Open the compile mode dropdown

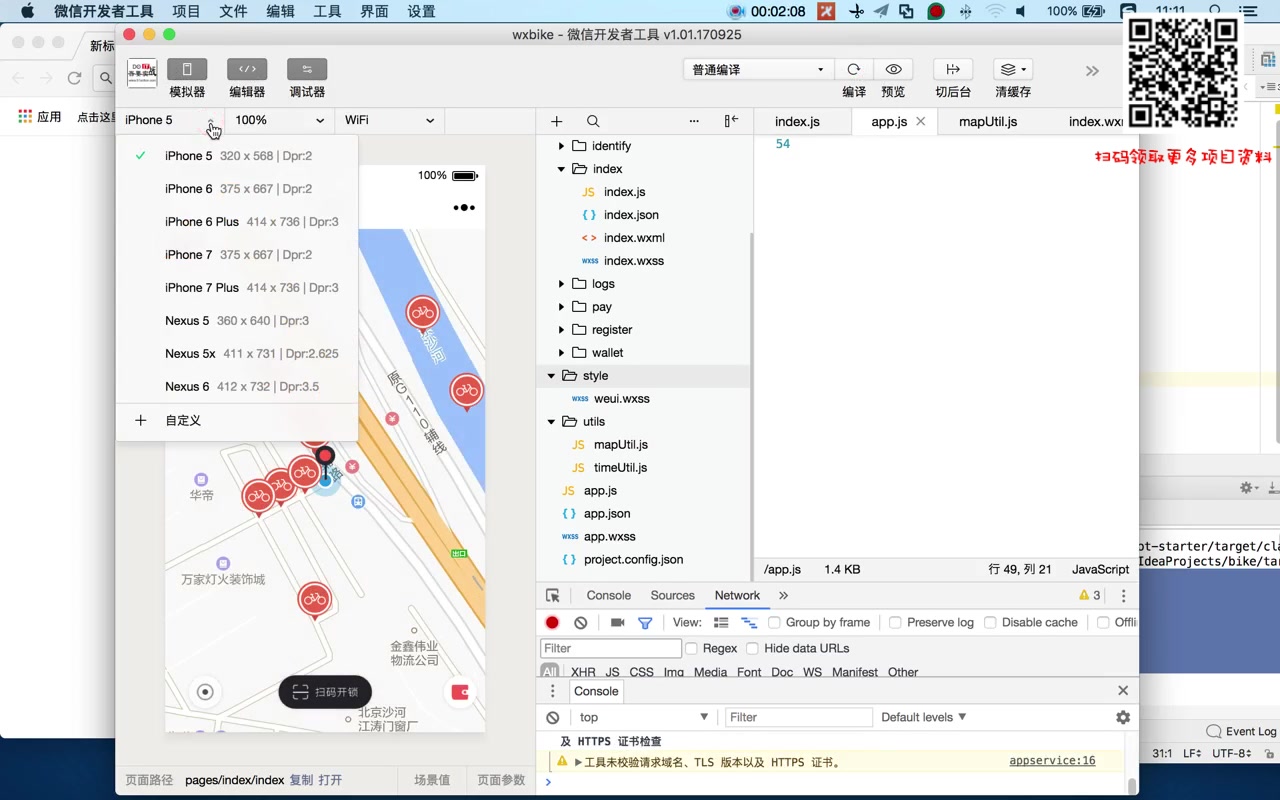[x=758, y=69]
